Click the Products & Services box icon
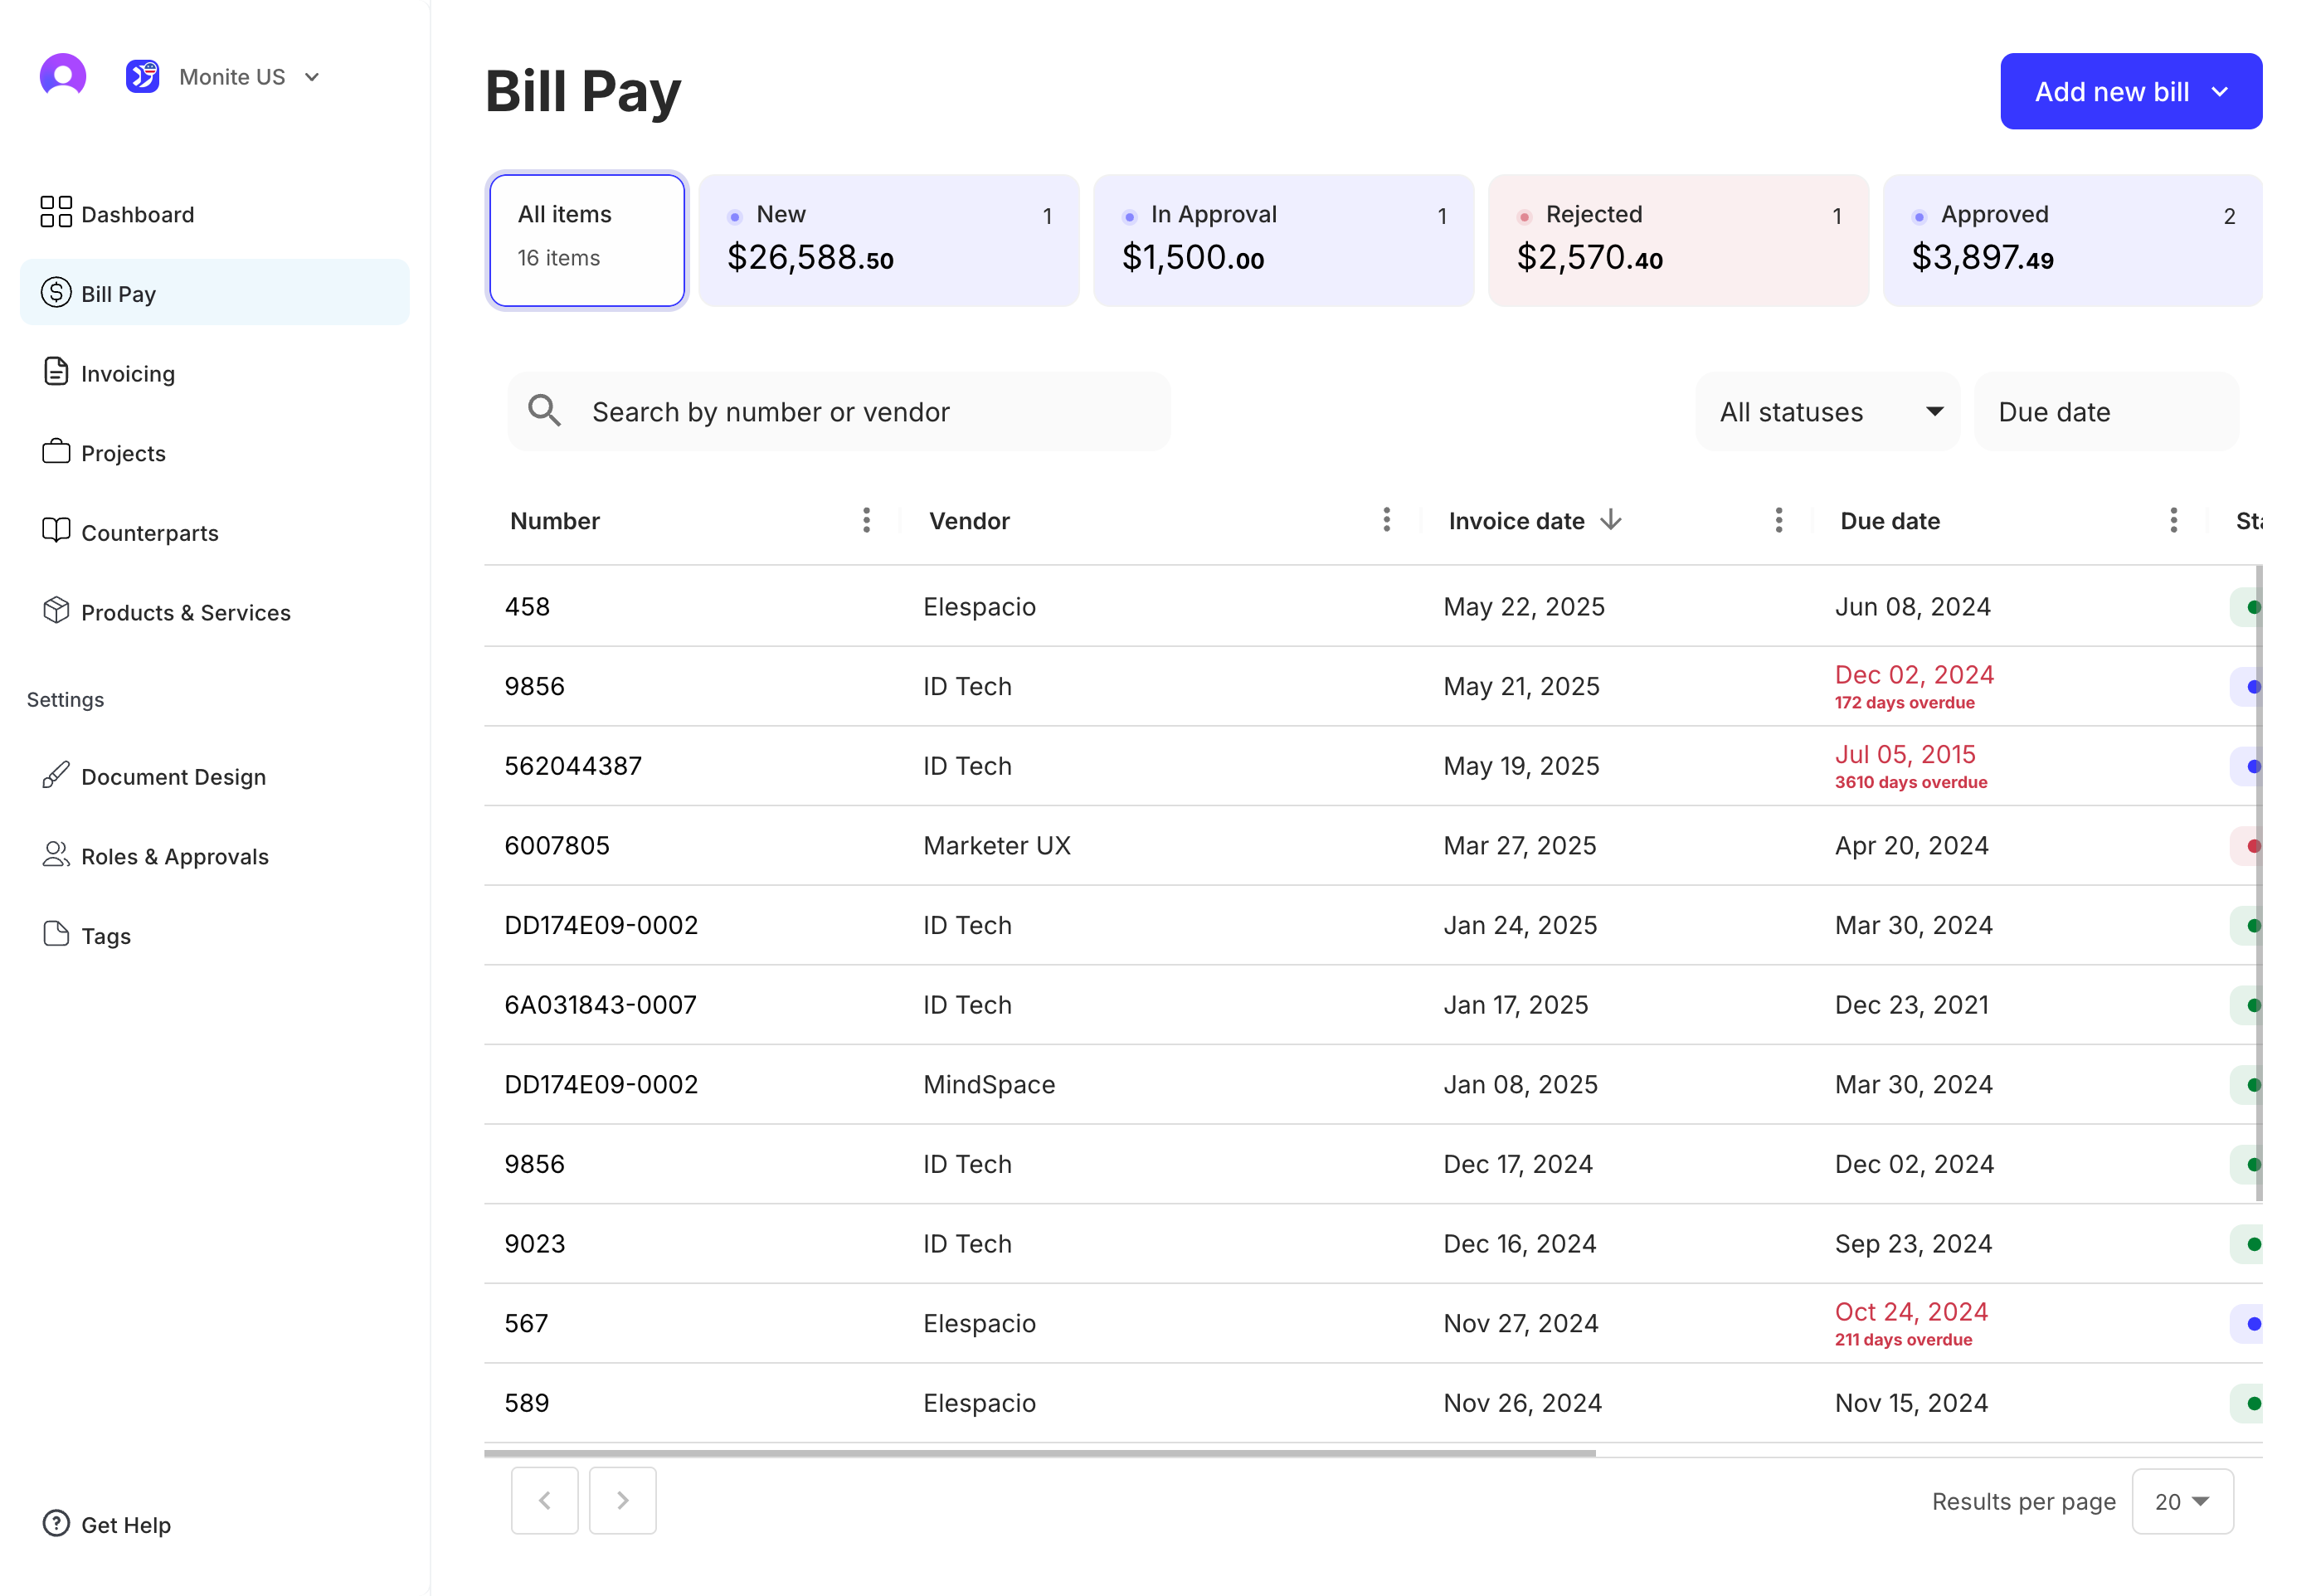Image resolution: width=2316 pixels, height=1596 pixels. [56, 611]
